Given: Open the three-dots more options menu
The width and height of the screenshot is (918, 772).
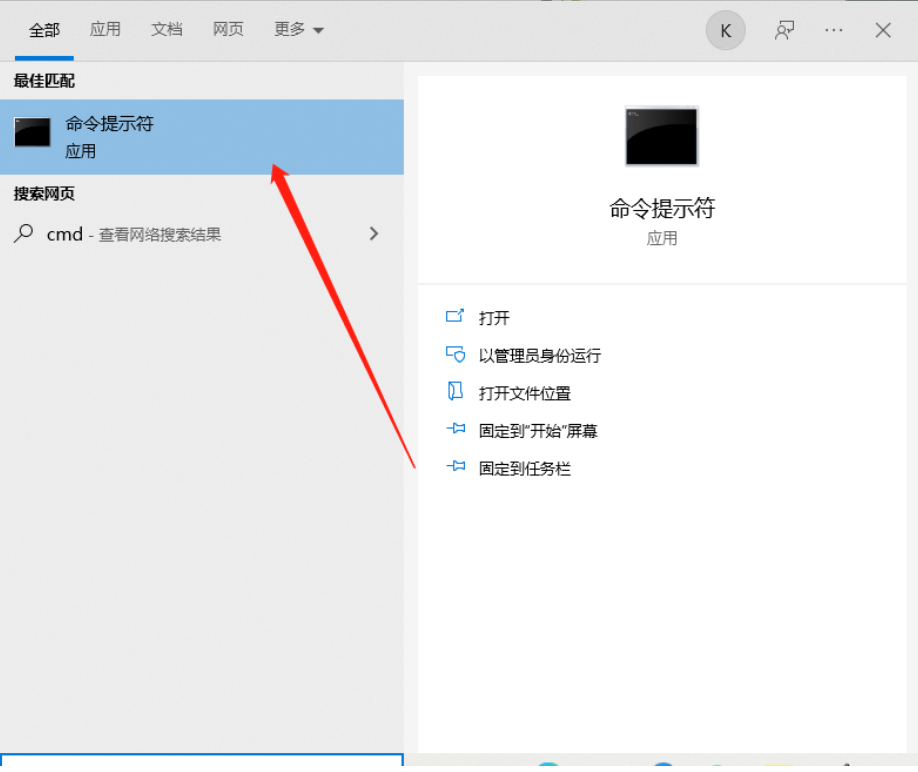Looking at the screenshot, I should (x=834, y=30).
